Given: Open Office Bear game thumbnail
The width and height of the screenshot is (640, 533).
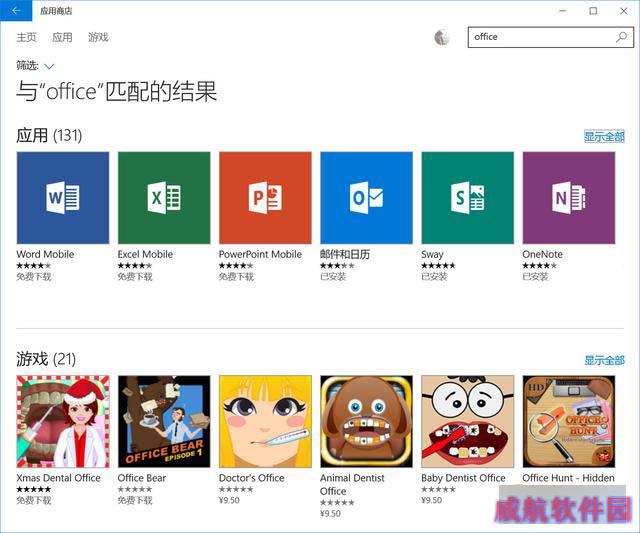Looking at the screenshot, I should (x=164, y=422).
